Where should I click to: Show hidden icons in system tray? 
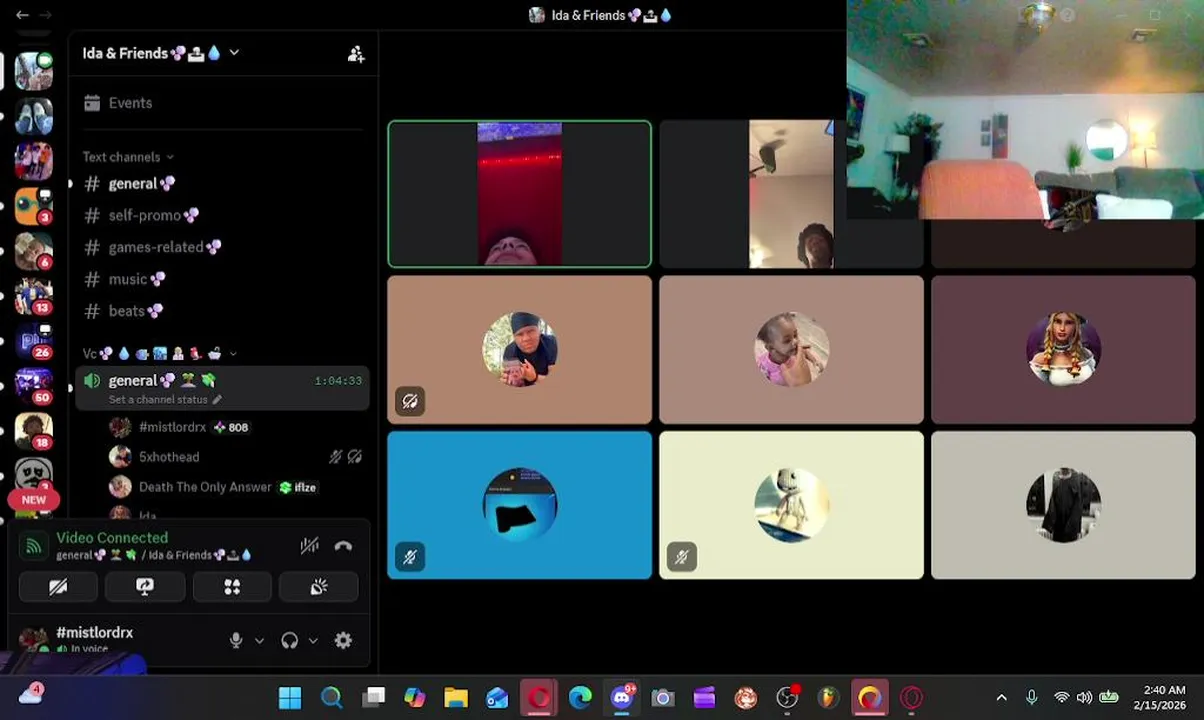(1001, 697)
